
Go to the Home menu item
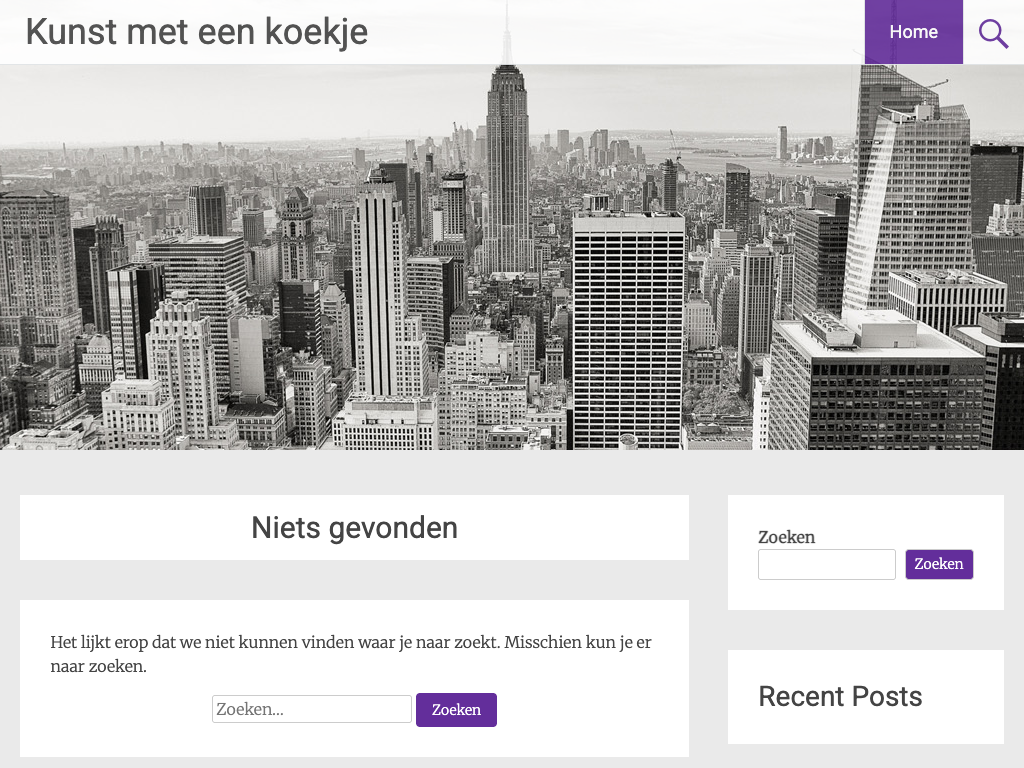click(x=913, y=32)
